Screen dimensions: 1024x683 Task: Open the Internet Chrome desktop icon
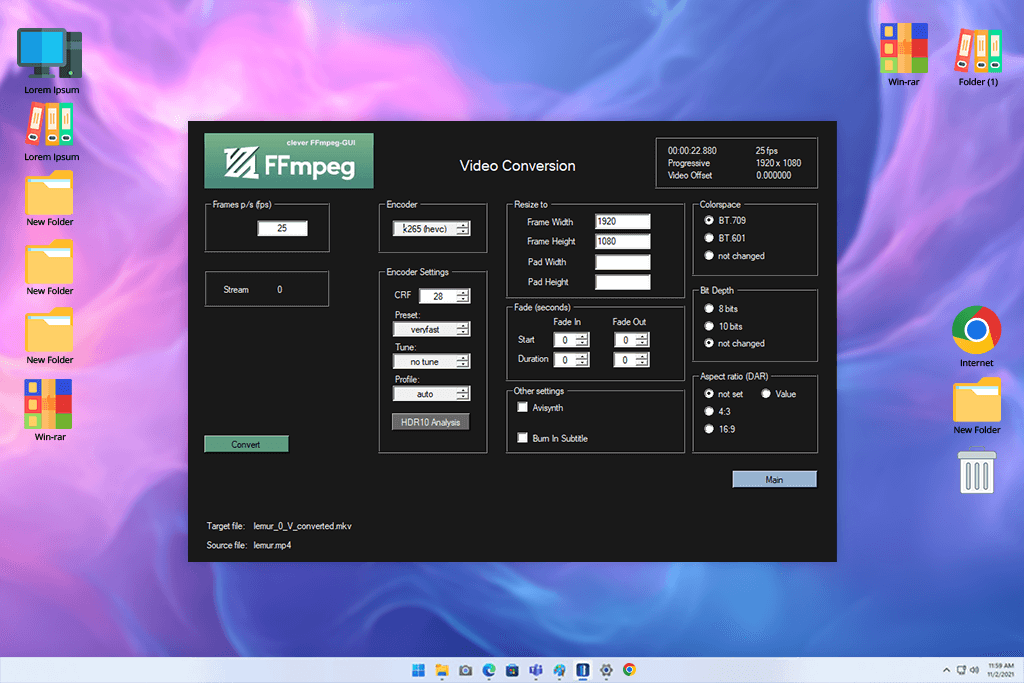tap(976, 336)
